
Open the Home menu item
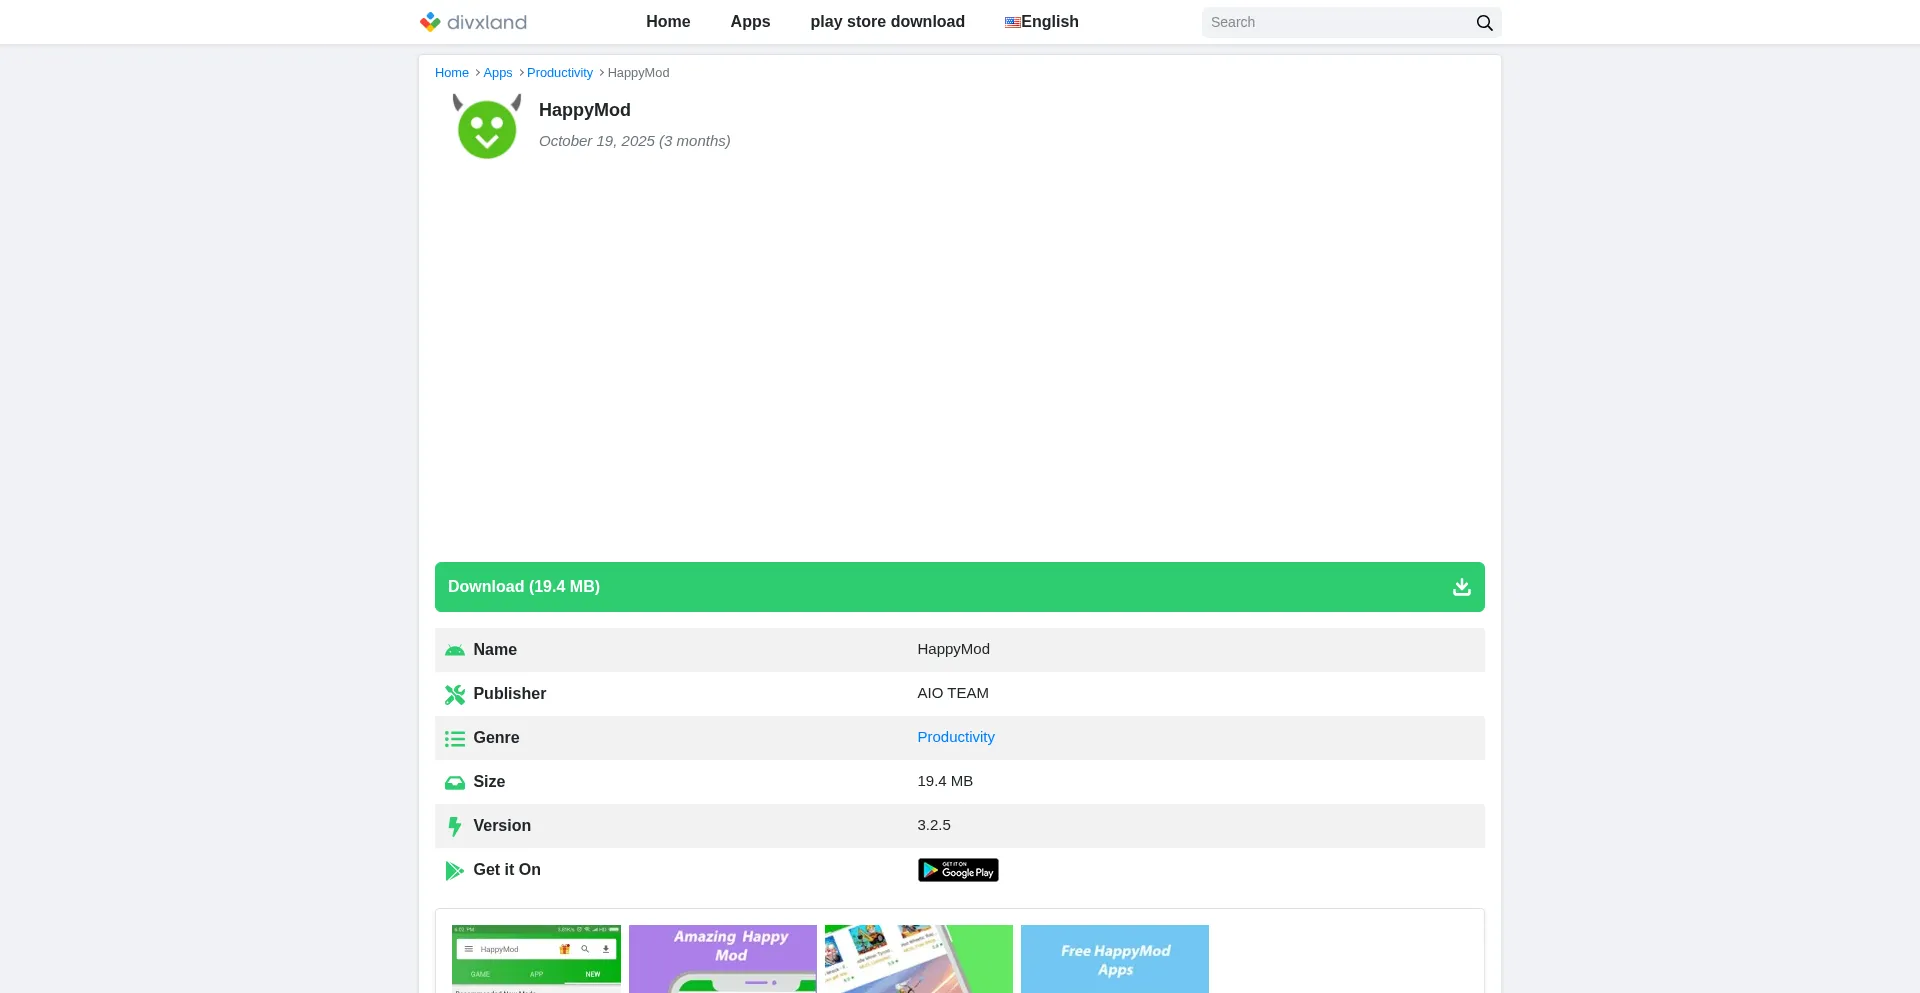[668, 22]
